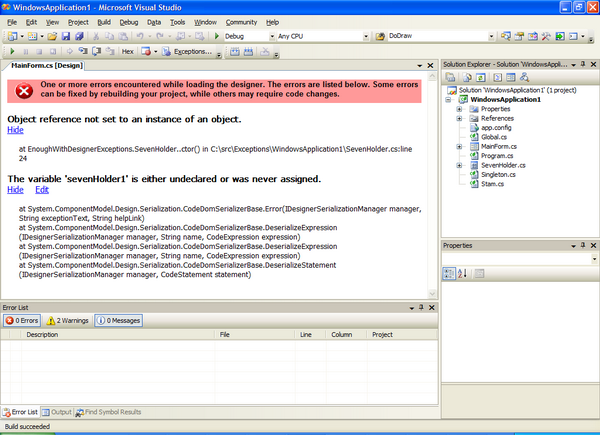Click the Open File folder icon
This screenshot has height=435, width=600.
[52, 36]
